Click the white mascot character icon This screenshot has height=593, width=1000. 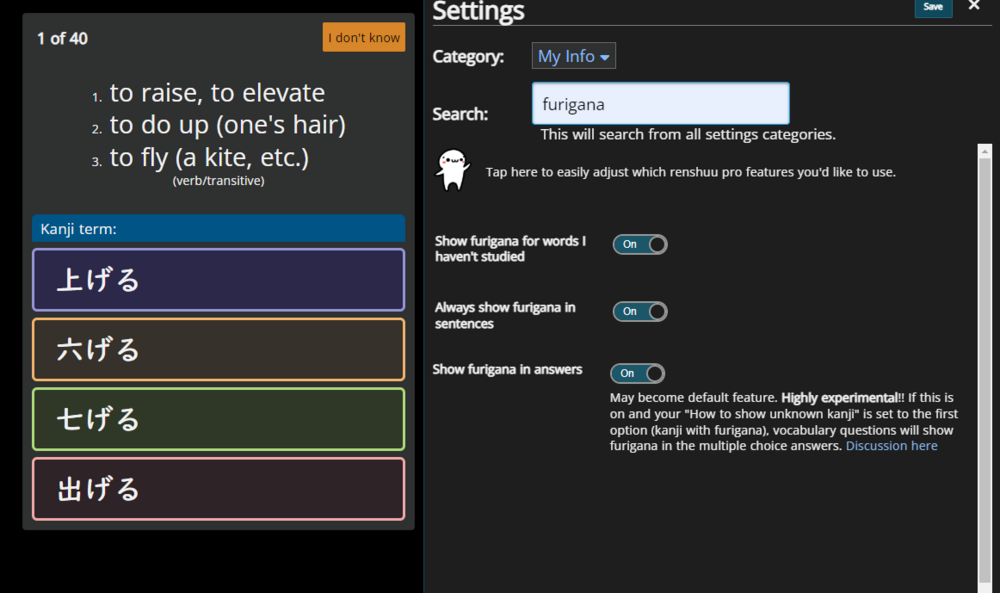(x=452, y=169)
